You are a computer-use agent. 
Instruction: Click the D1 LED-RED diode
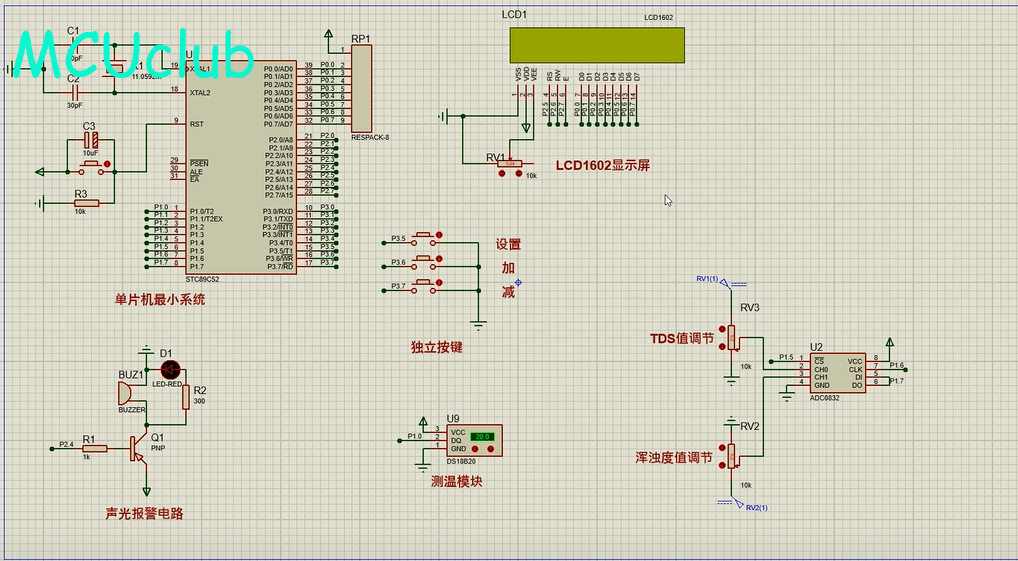(167, 371)
